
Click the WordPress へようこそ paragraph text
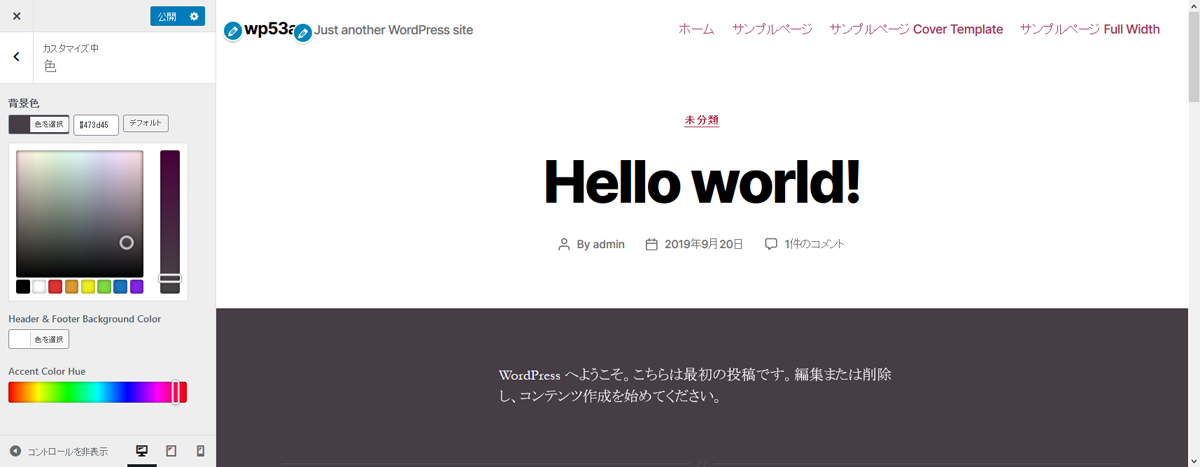click(x=697, y=385)
